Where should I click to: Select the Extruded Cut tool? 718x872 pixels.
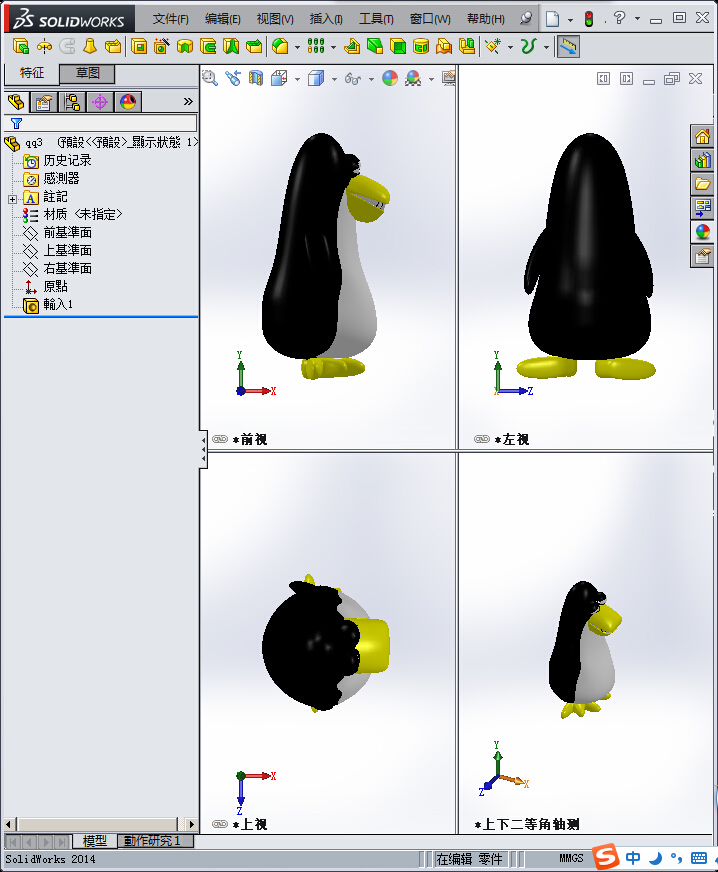pos(139,47)
